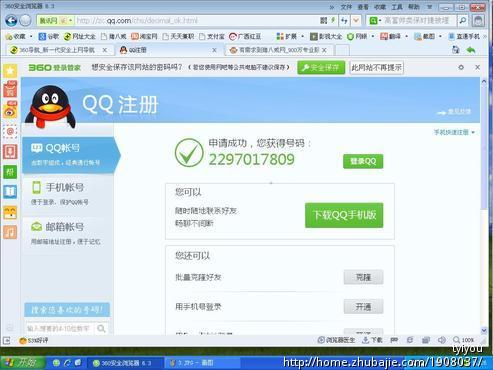This screenshot has height=370, width=493.
Task: Open the red shopping bag sidebar icon
Action: [10, 89]
